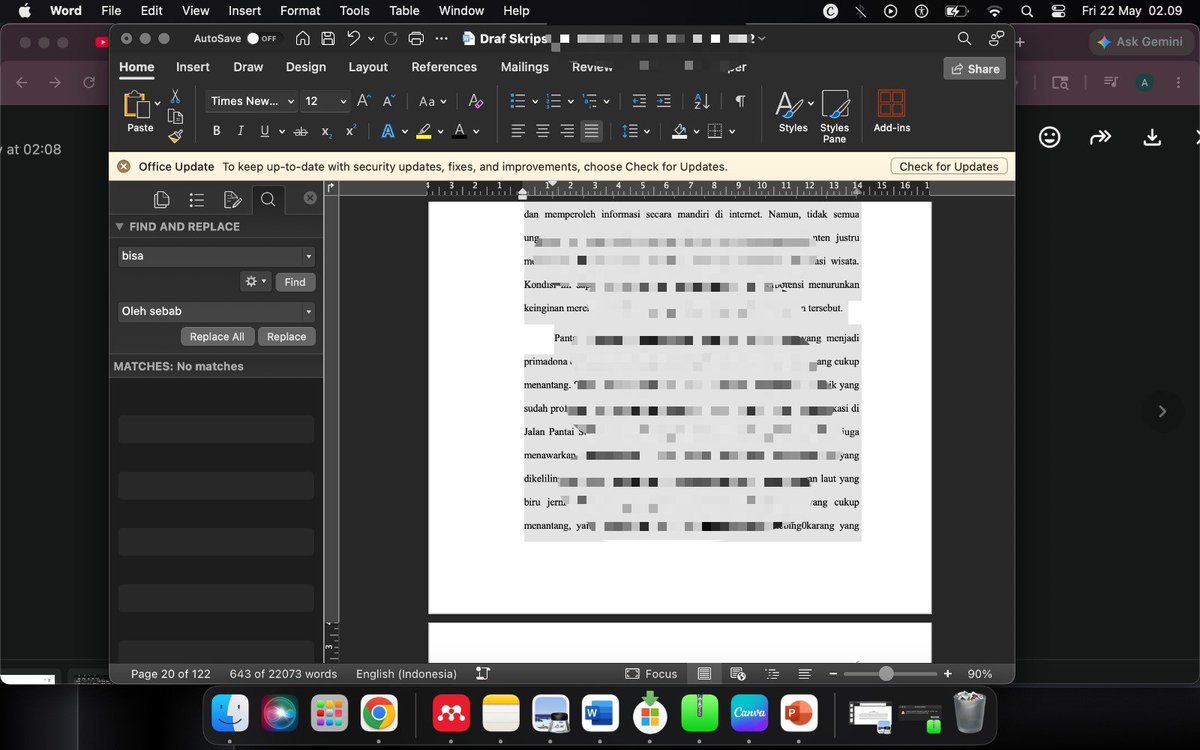Toggle Focus mode in the status bar

(651, 674)
